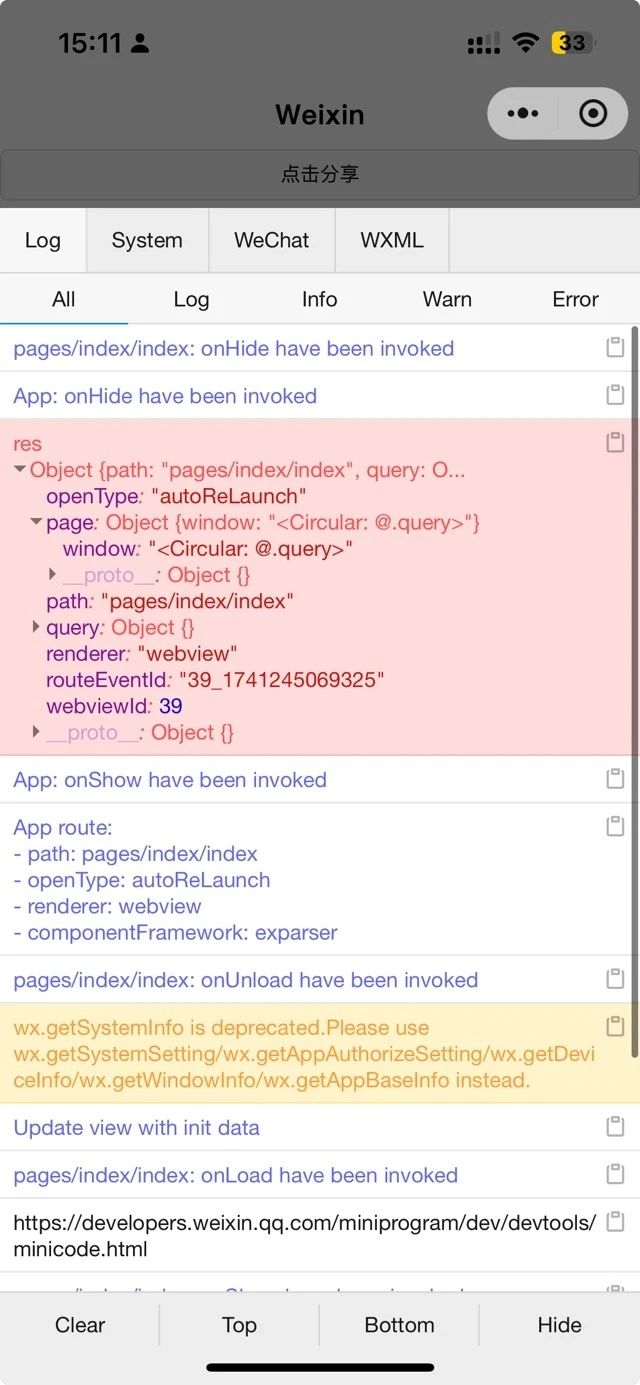Click the 点击分享 share button

(x=320, y=174)
